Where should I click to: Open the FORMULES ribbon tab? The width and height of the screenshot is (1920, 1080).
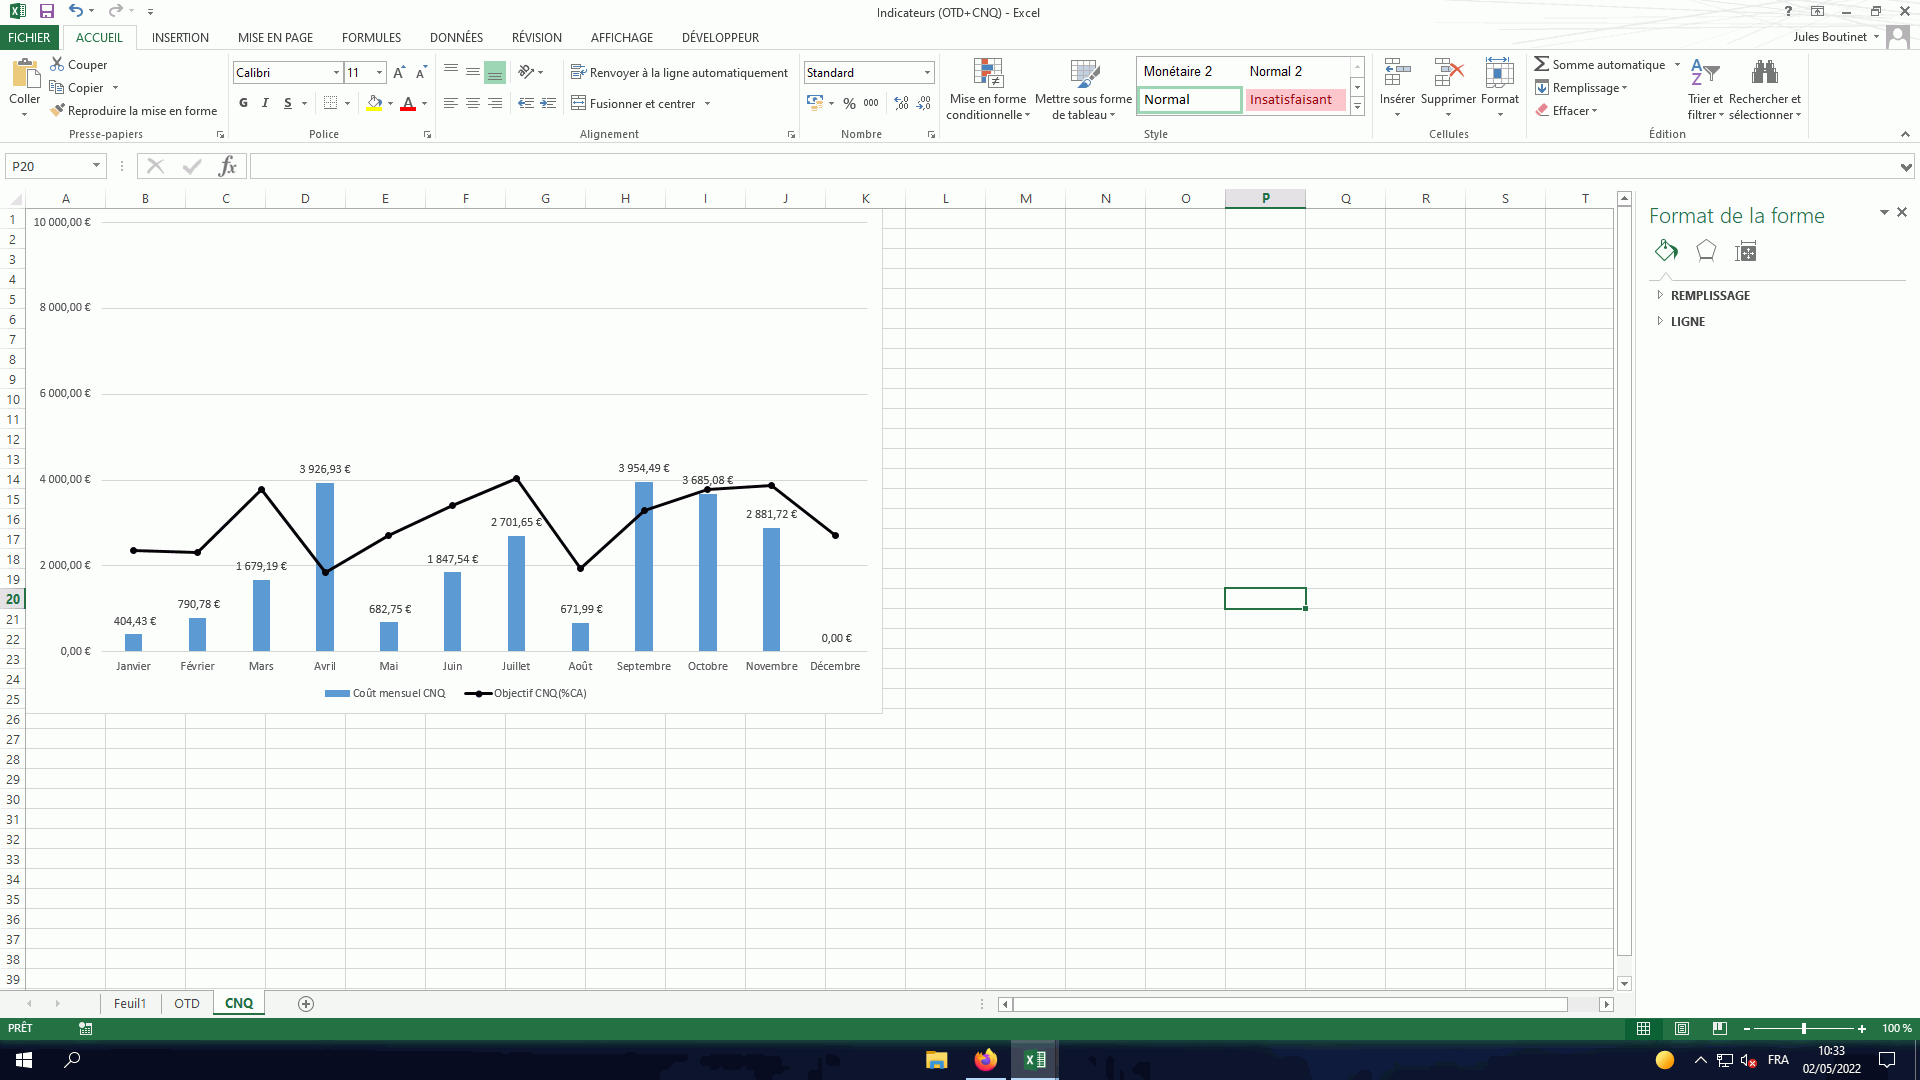[x=371, y=37]
